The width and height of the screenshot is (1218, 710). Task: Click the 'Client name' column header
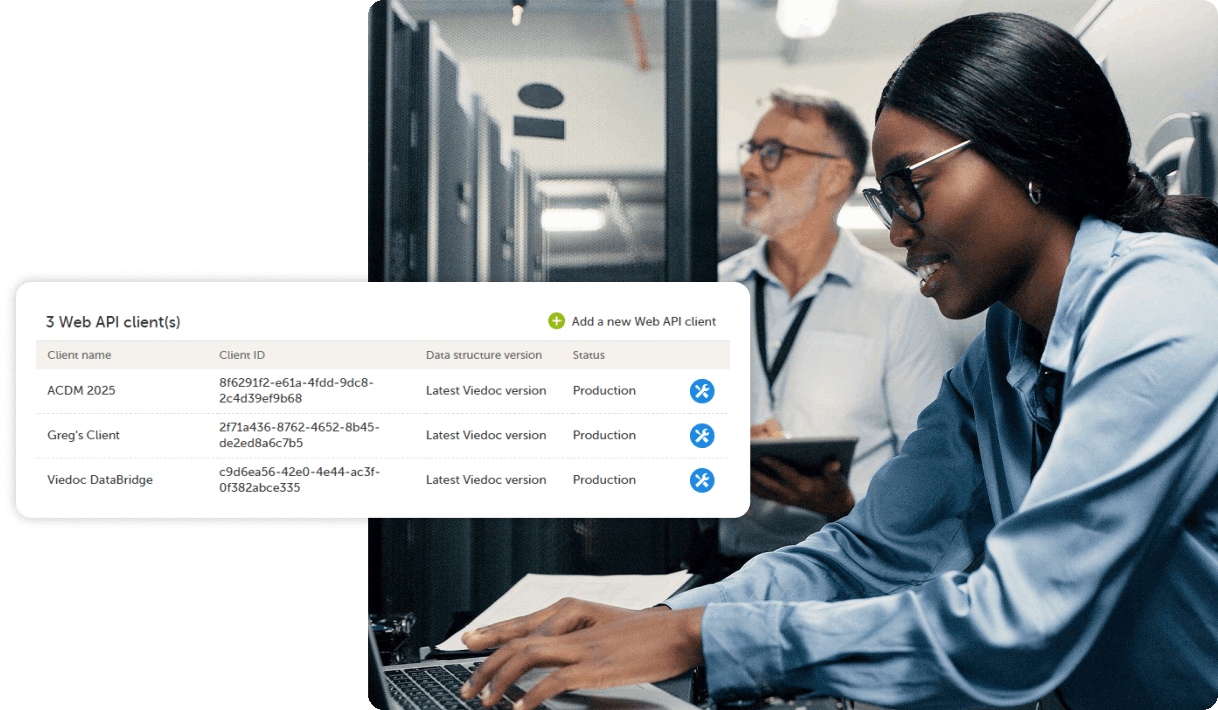tap(79, 355)
